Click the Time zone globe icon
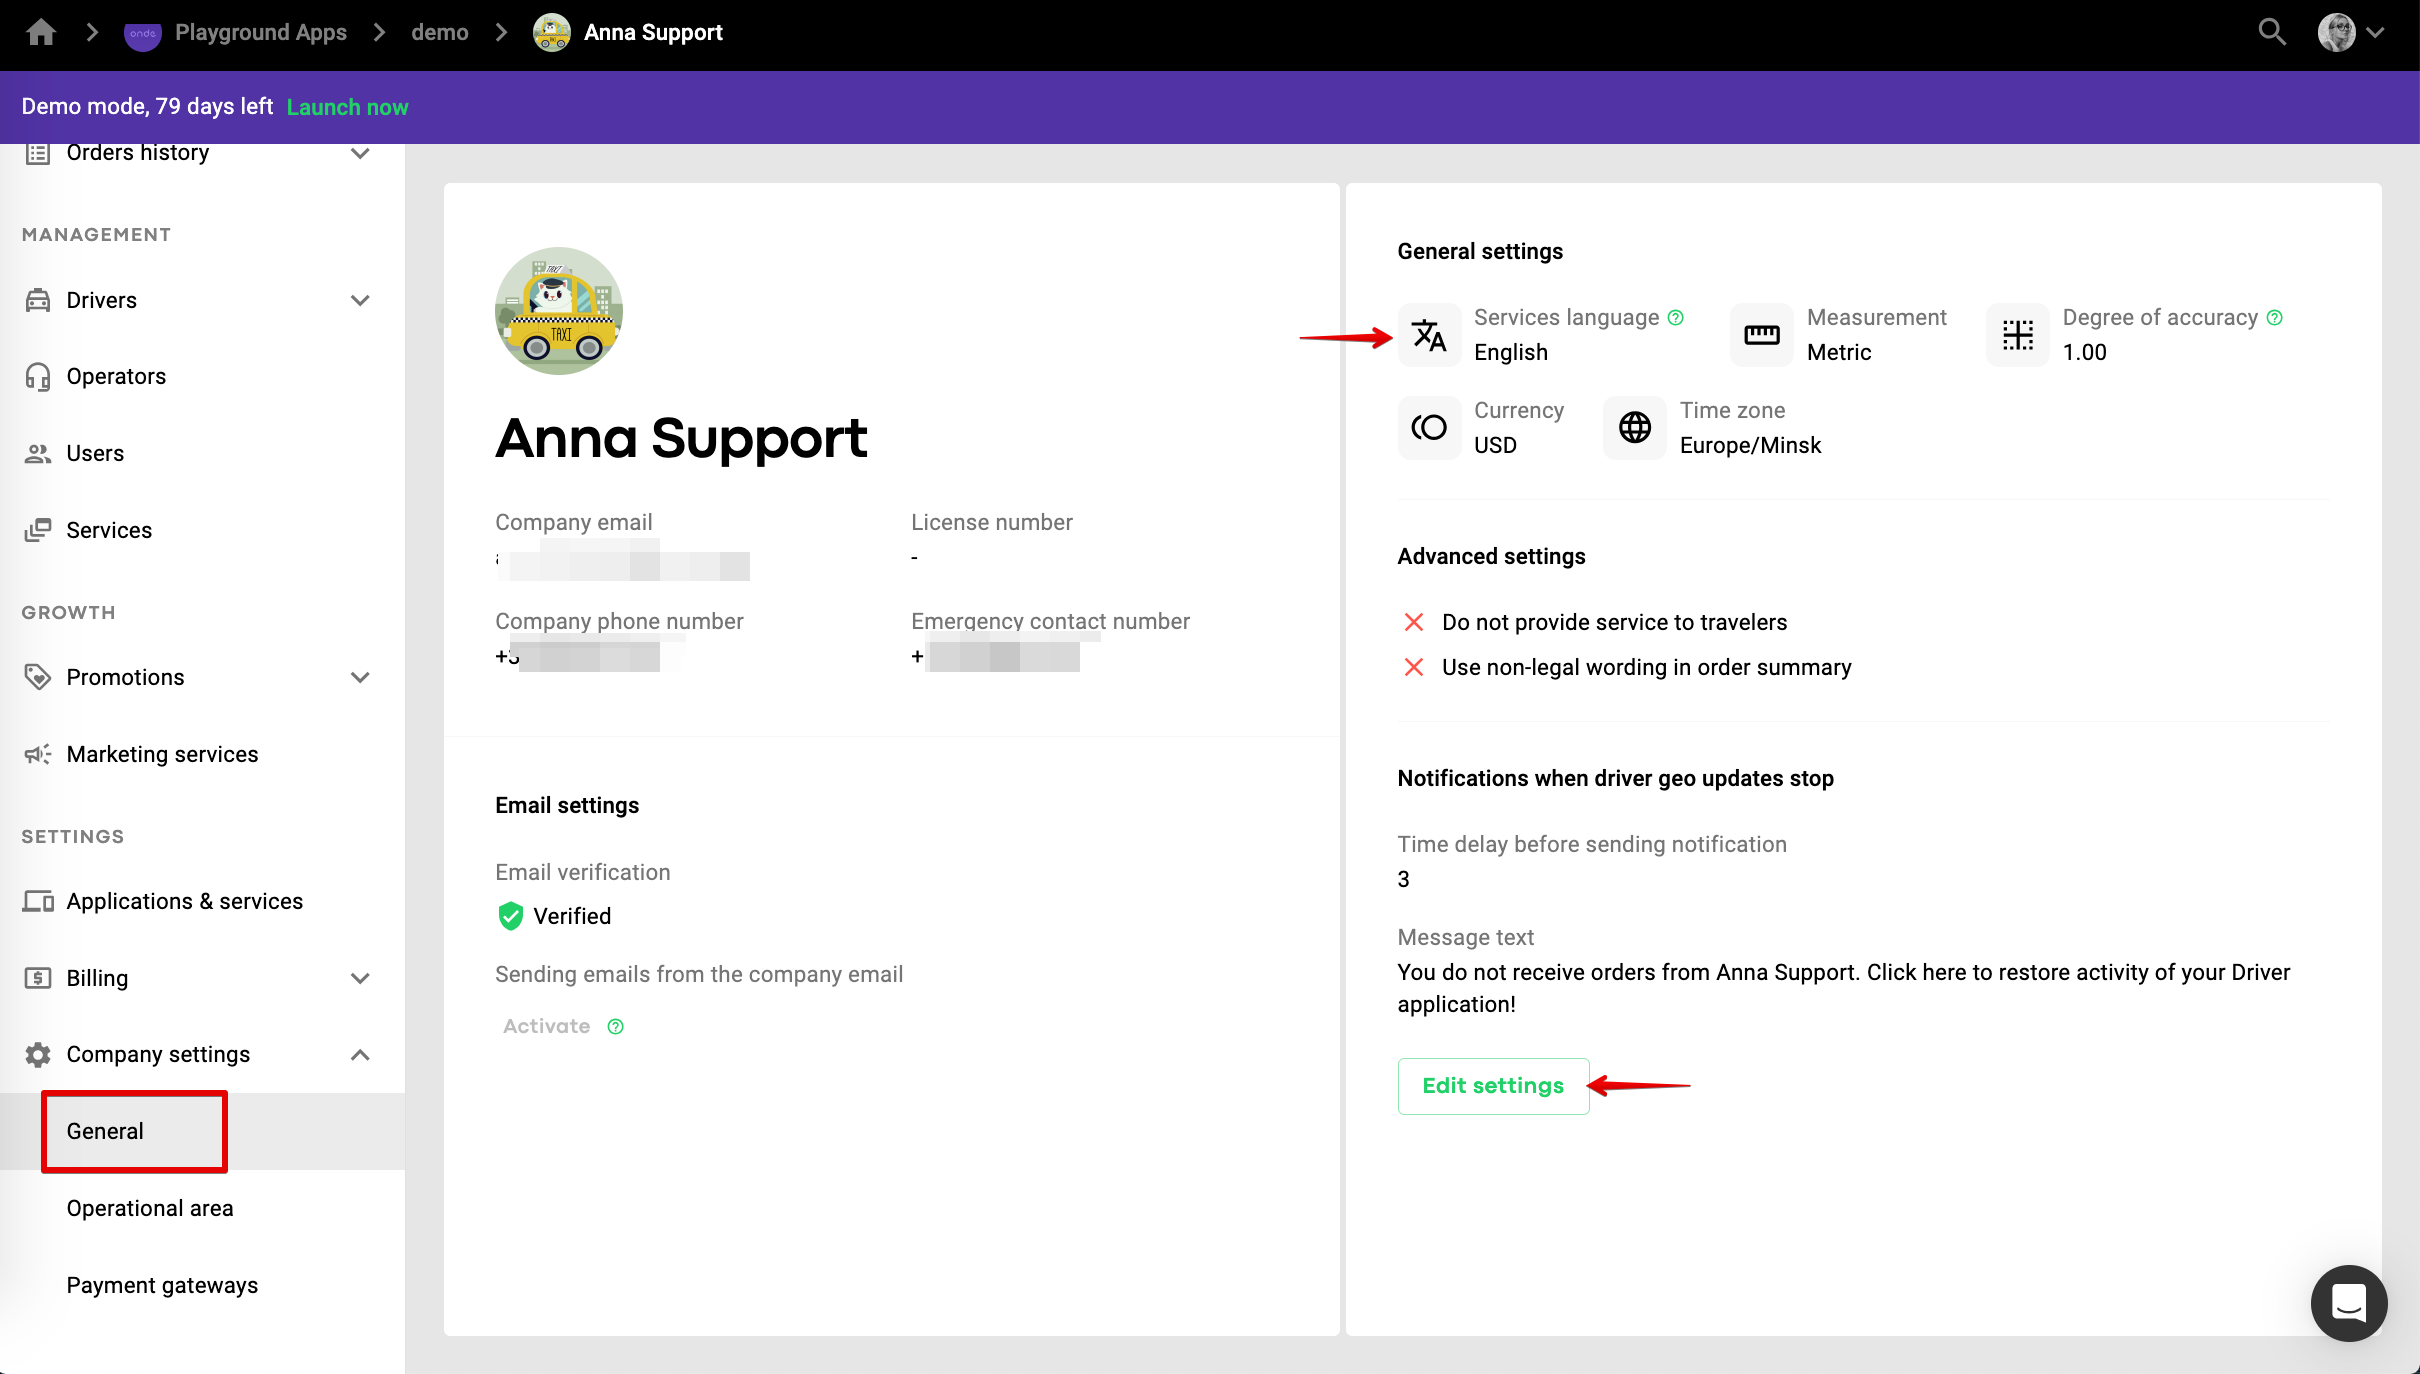This screenshot has height=1374, width=2420. [1635, 428]
